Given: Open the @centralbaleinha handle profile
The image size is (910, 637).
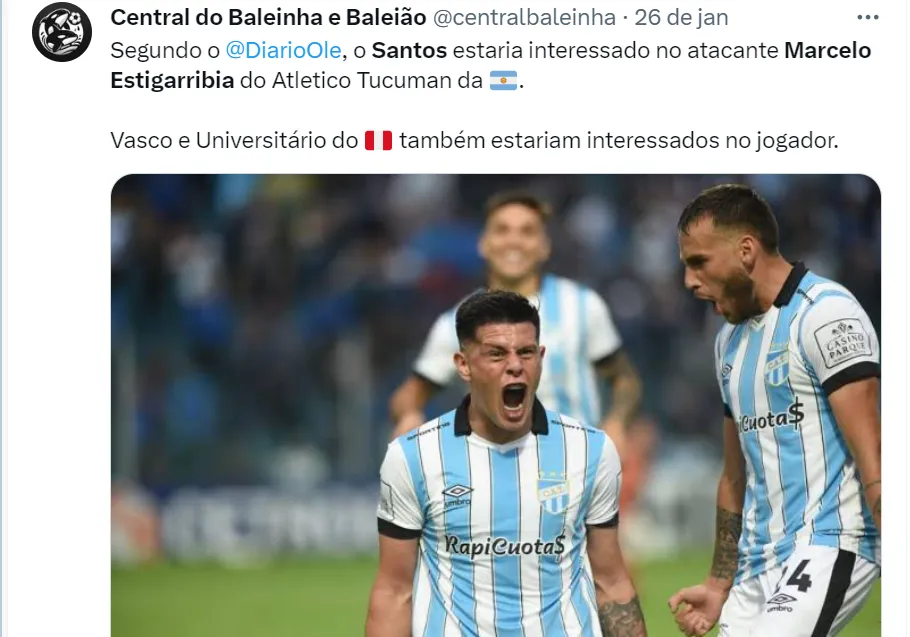Looking at the screenshot, I should click(525, 17).
